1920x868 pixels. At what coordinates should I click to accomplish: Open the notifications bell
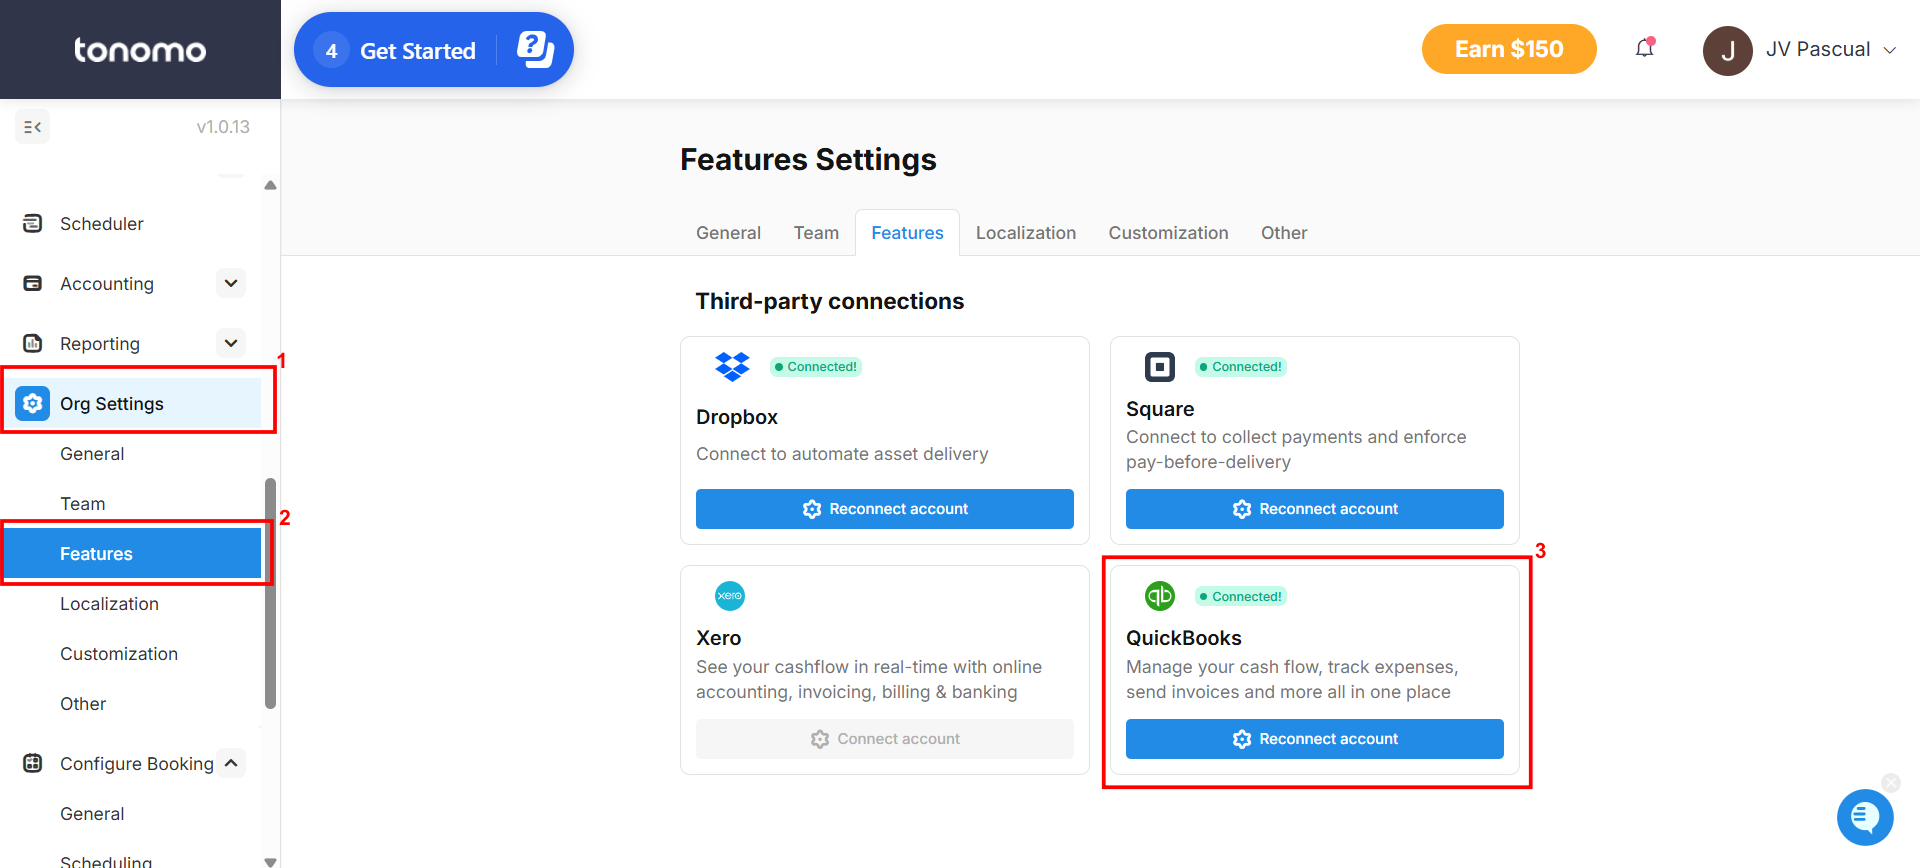[1645, 48]
